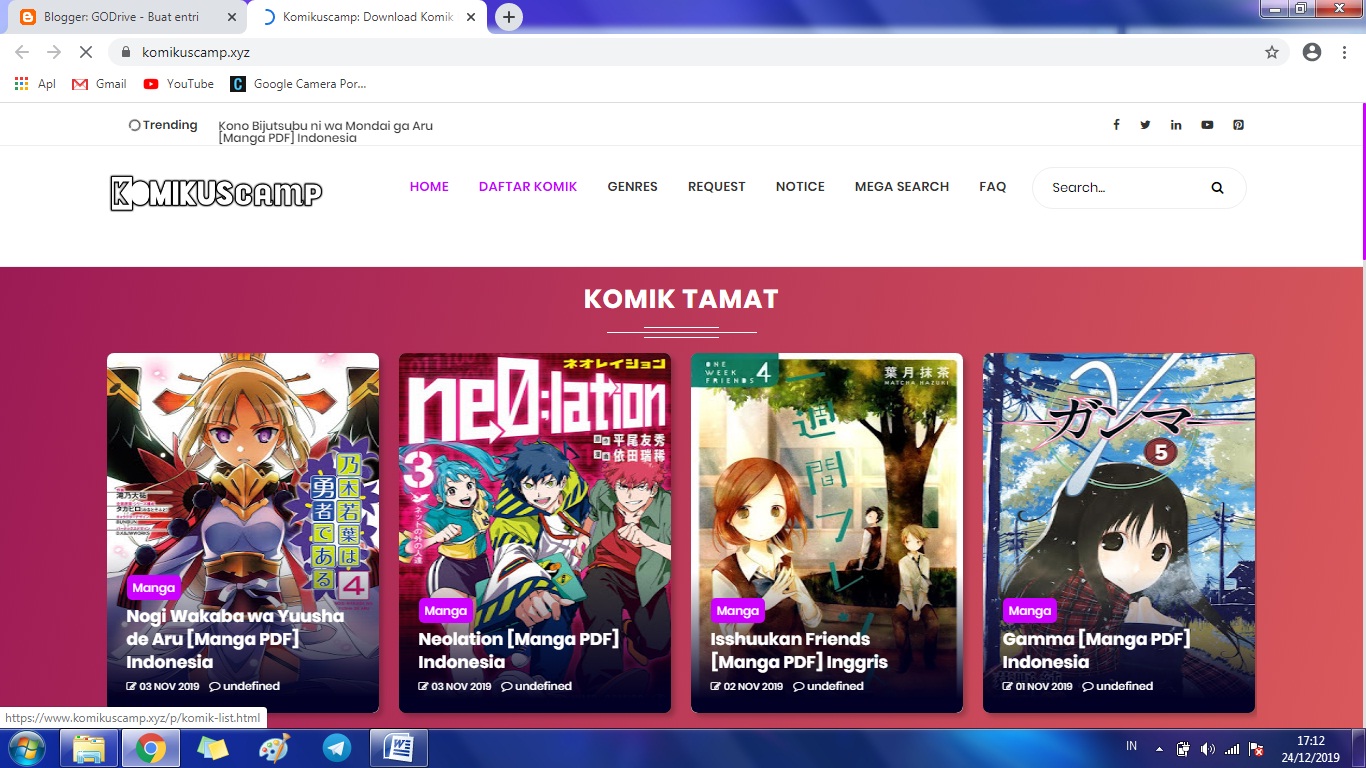The width and height of the screenshot is (1366, 768).
Task: Open Isshuukan Friends [Manga PDF] Inggris title
Action: (799, 650)
